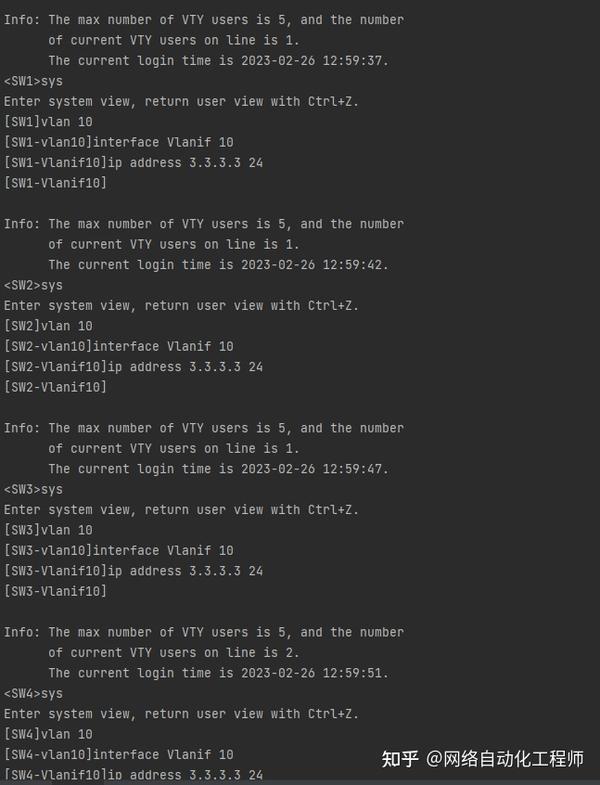Click the login time line ending 12:59:47
600x785 pixels.
tap(218, 469)
